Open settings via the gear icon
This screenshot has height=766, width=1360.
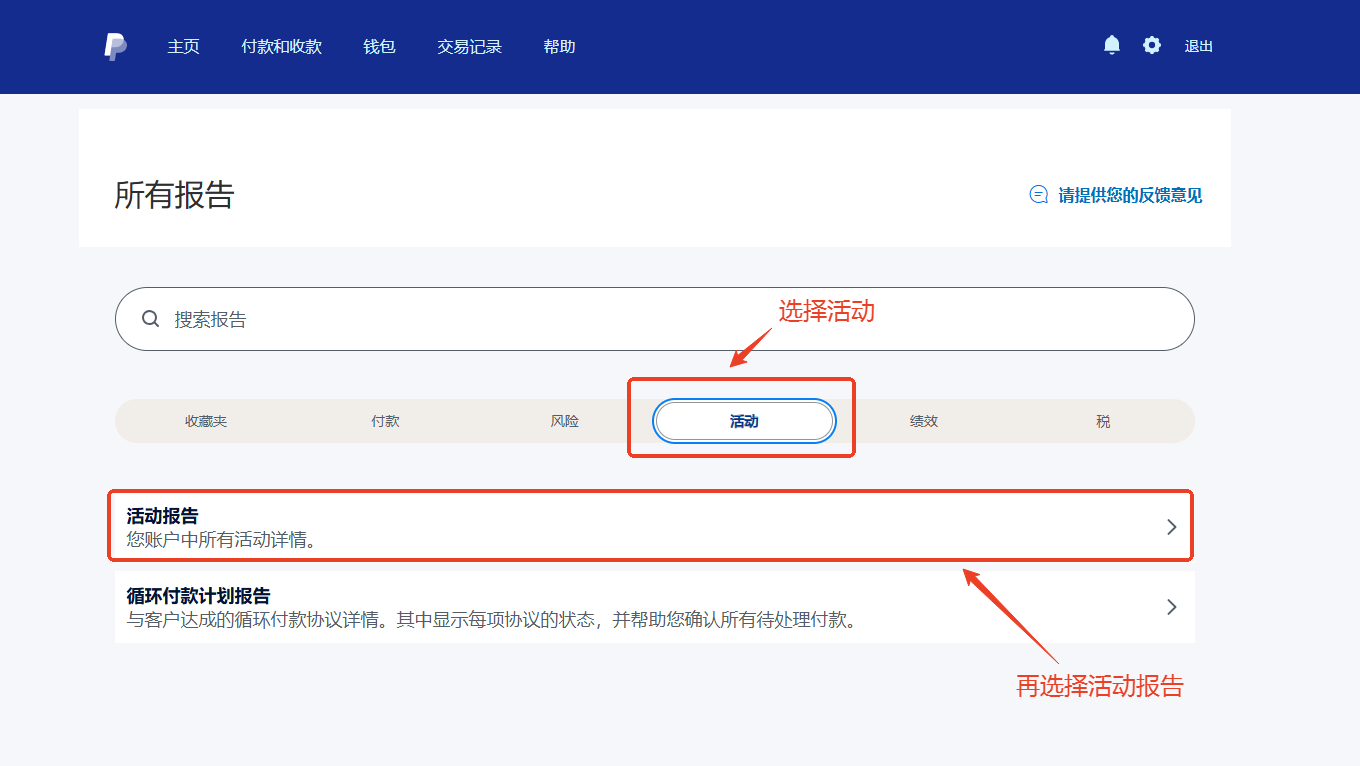click(x=1152, y=45)
